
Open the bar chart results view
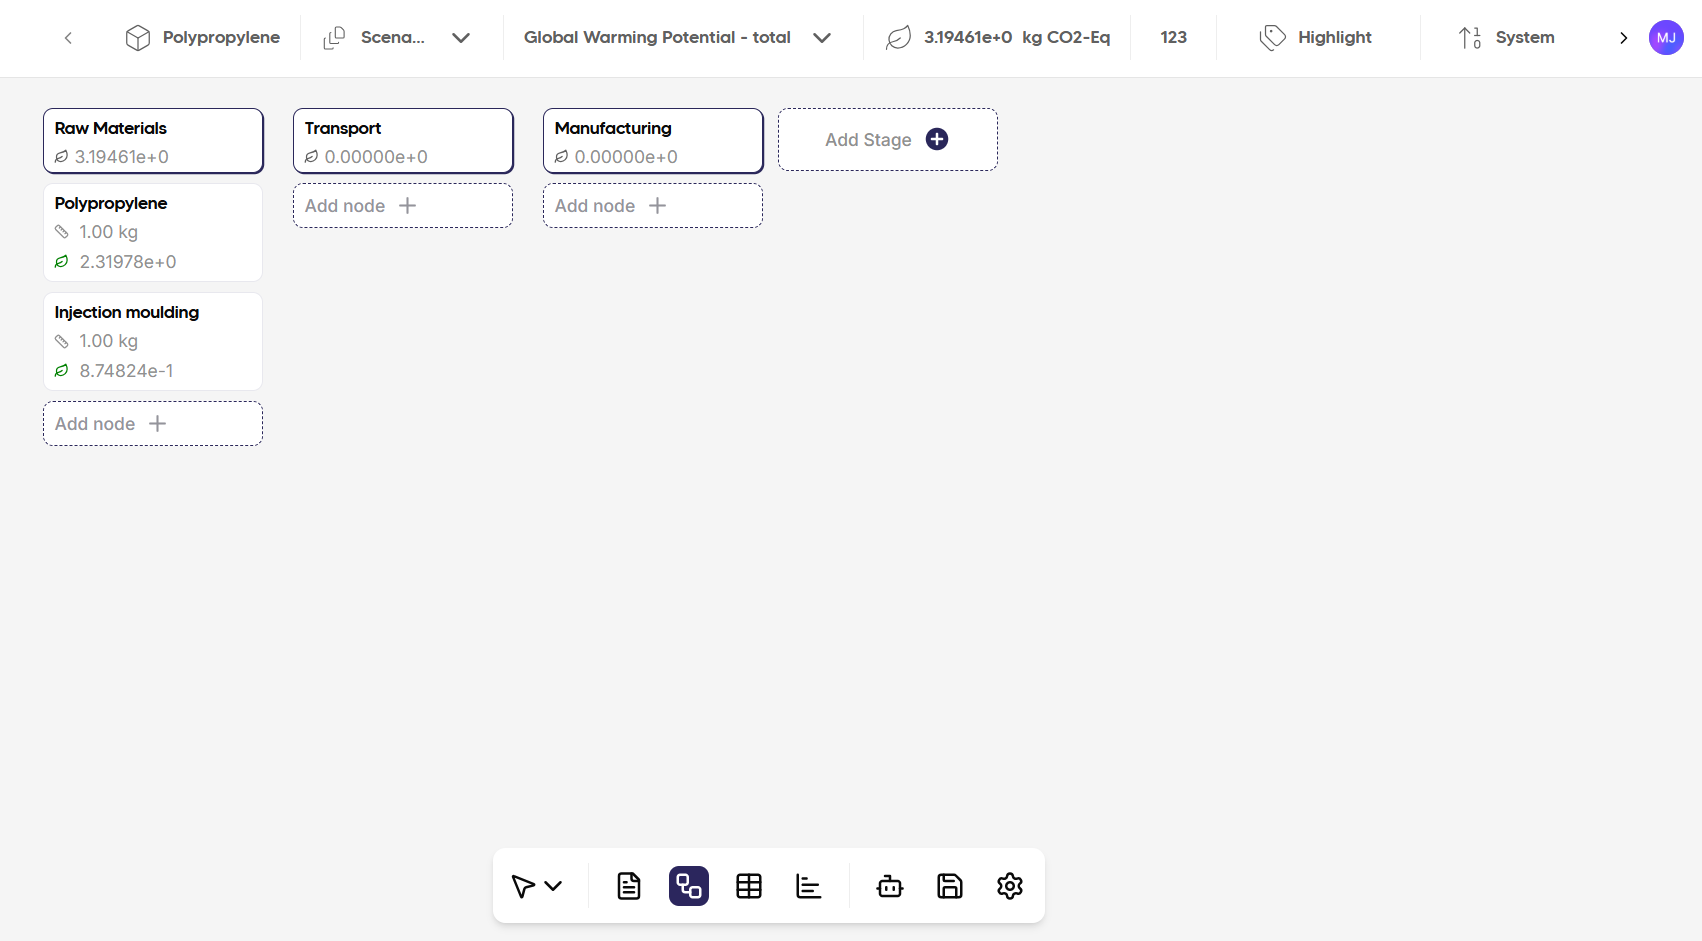pyautogui.click(x=808, y=885)
